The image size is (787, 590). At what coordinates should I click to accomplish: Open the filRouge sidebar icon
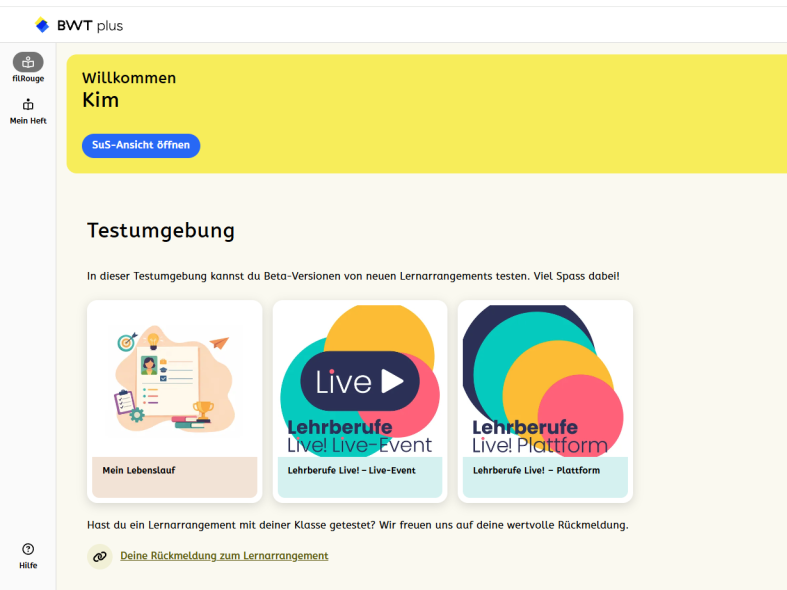[28, 62]
